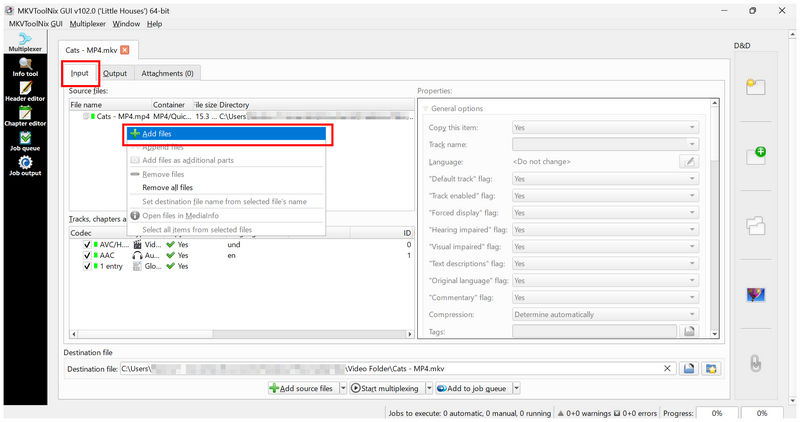Click the headphones audio track icon

137,255
